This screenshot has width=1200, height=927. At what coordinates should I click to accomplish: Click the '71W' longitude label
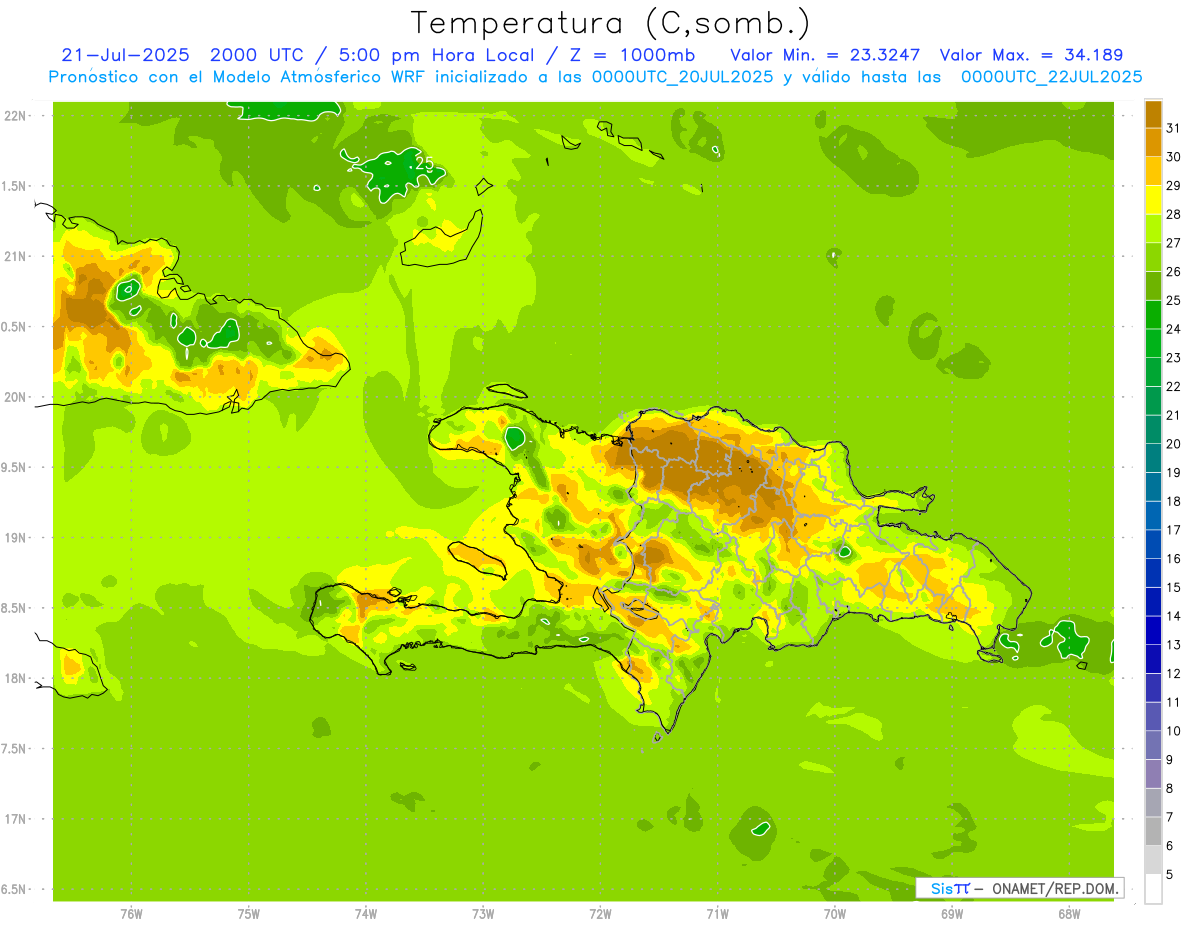tap(717, 914)
